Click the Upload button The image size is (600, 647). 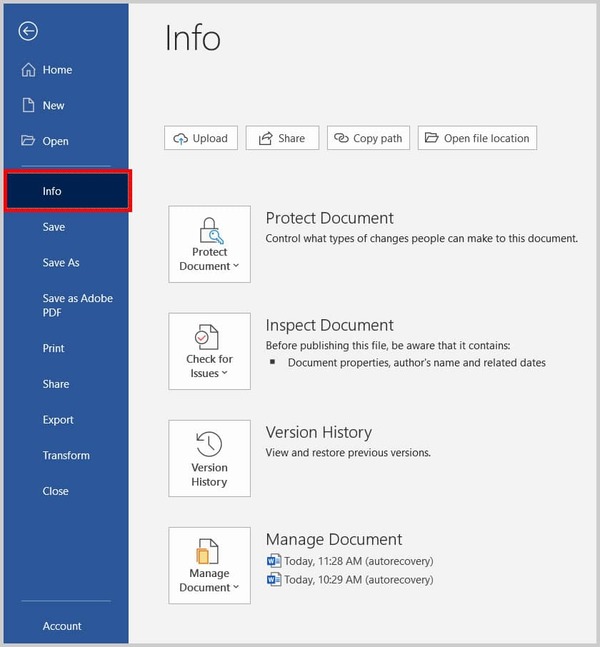pos(201,138)
